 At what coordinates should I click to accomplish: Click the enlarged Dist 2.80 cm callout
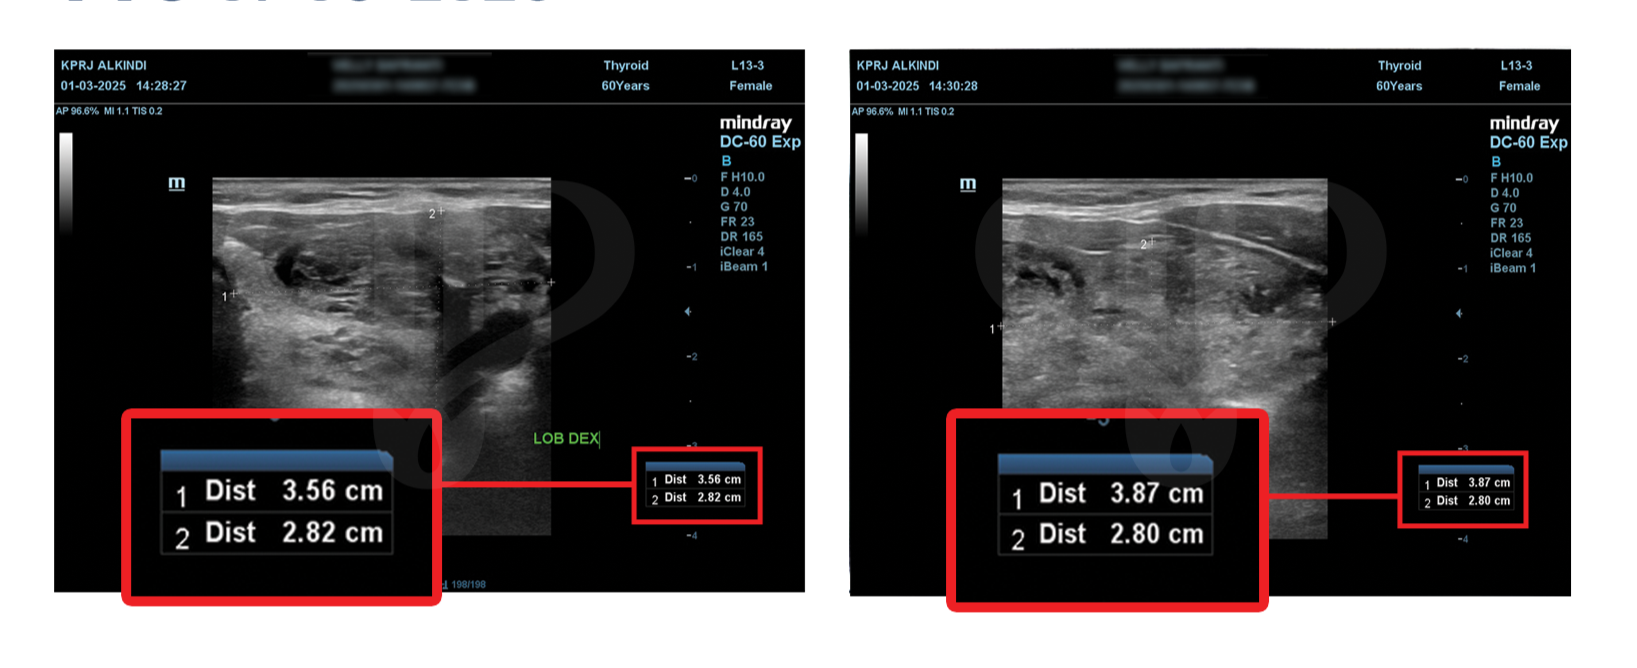(1106, 535)
